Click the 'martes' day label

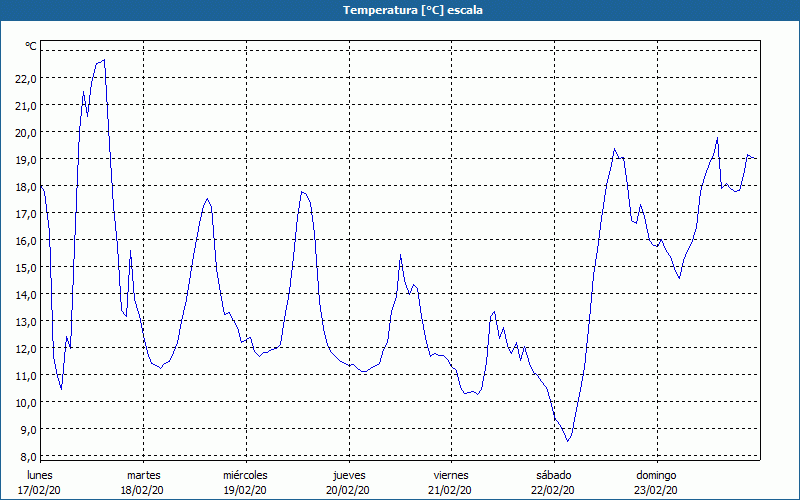(144, 475)
